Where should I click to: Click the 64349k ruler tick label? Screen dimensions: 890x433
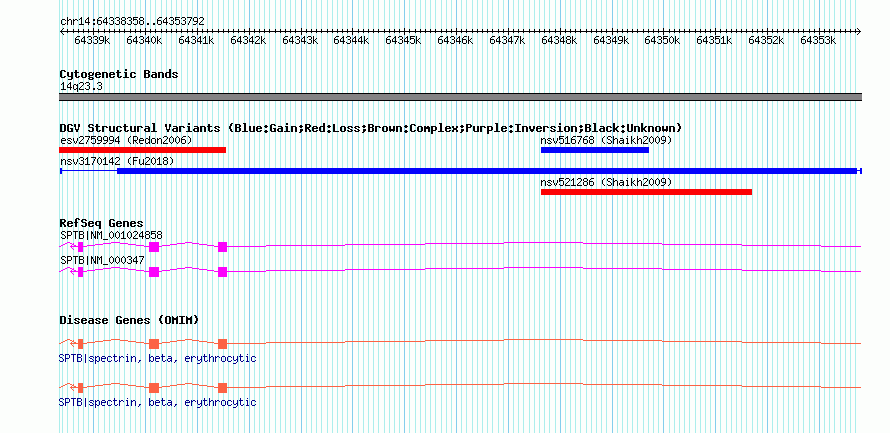pos(611,40)
